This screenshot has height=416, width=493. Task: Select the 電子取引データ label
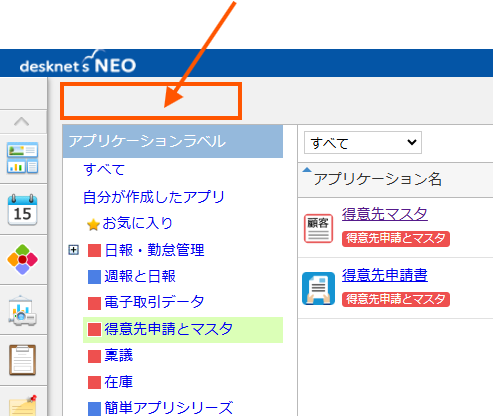(154, 302)
